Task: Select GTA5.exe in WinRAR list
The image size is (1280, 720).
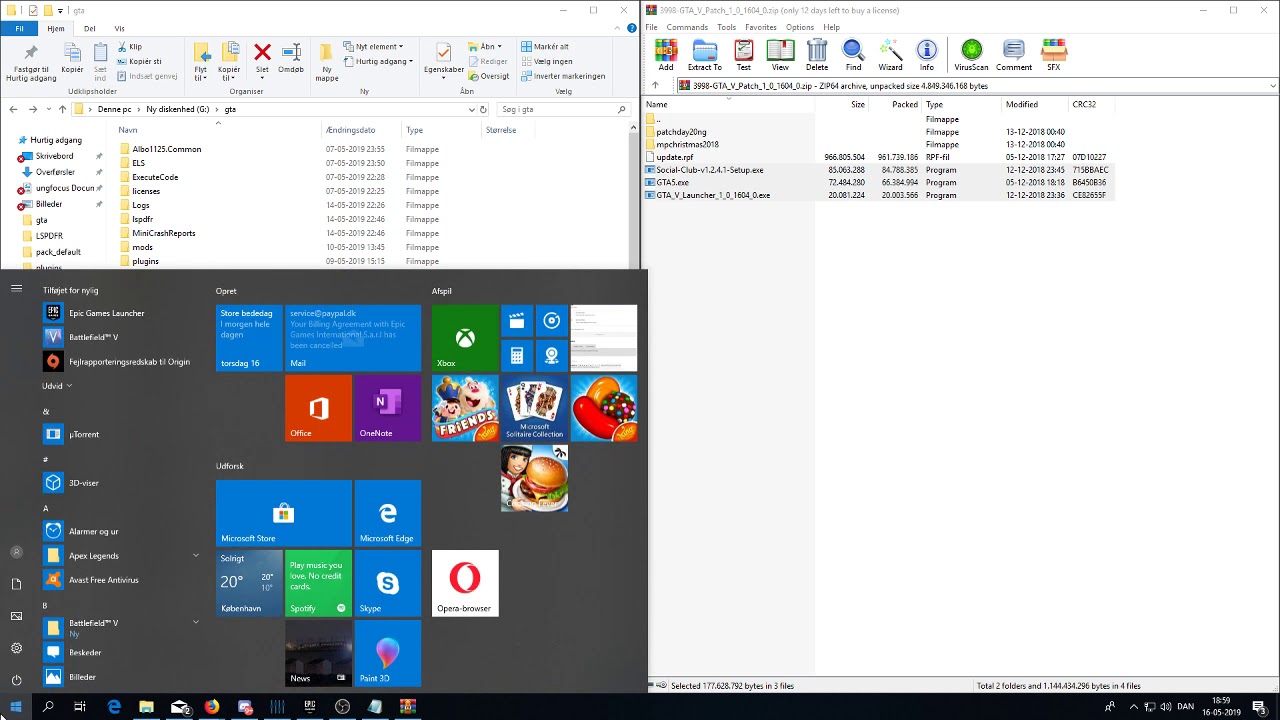Action: (x=672, y=183)
